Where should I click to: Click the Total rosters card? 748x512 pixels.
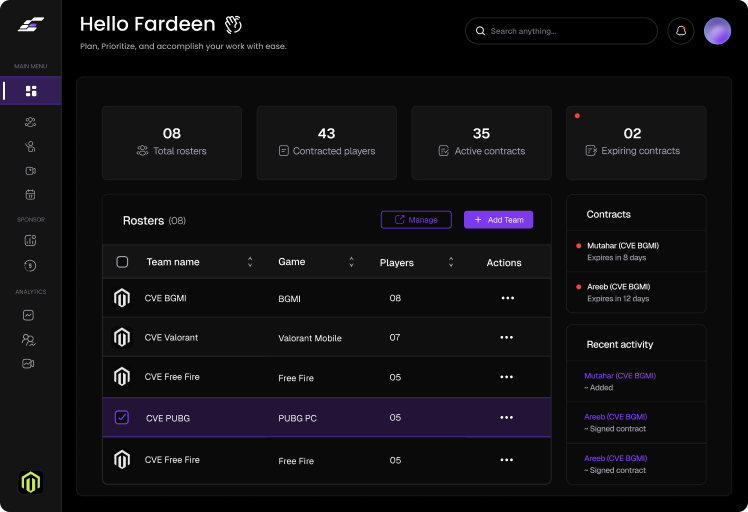(x=172, y=143)
